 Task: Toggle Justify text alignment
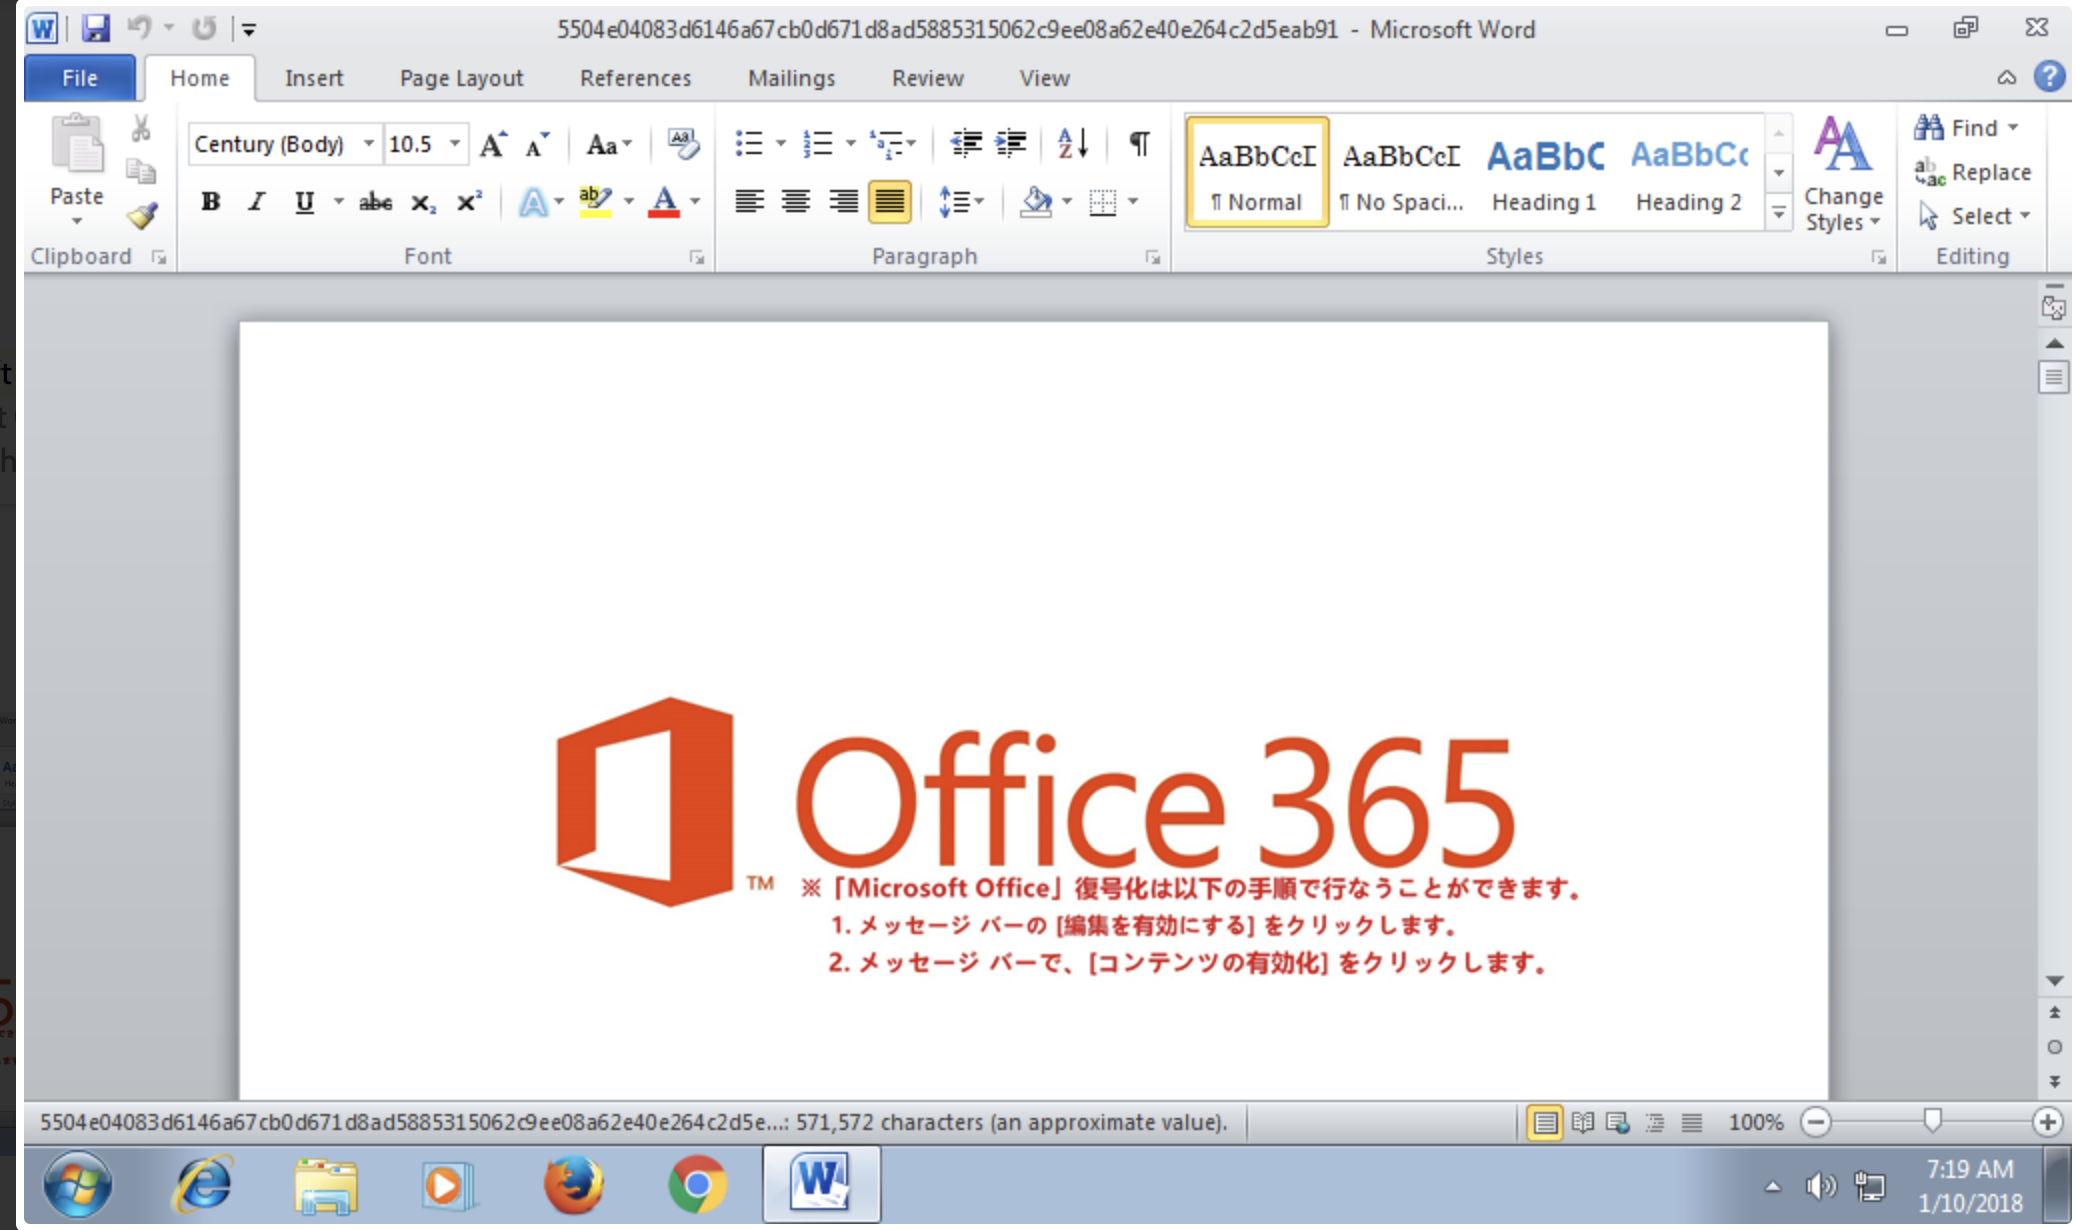pos(889,202)
